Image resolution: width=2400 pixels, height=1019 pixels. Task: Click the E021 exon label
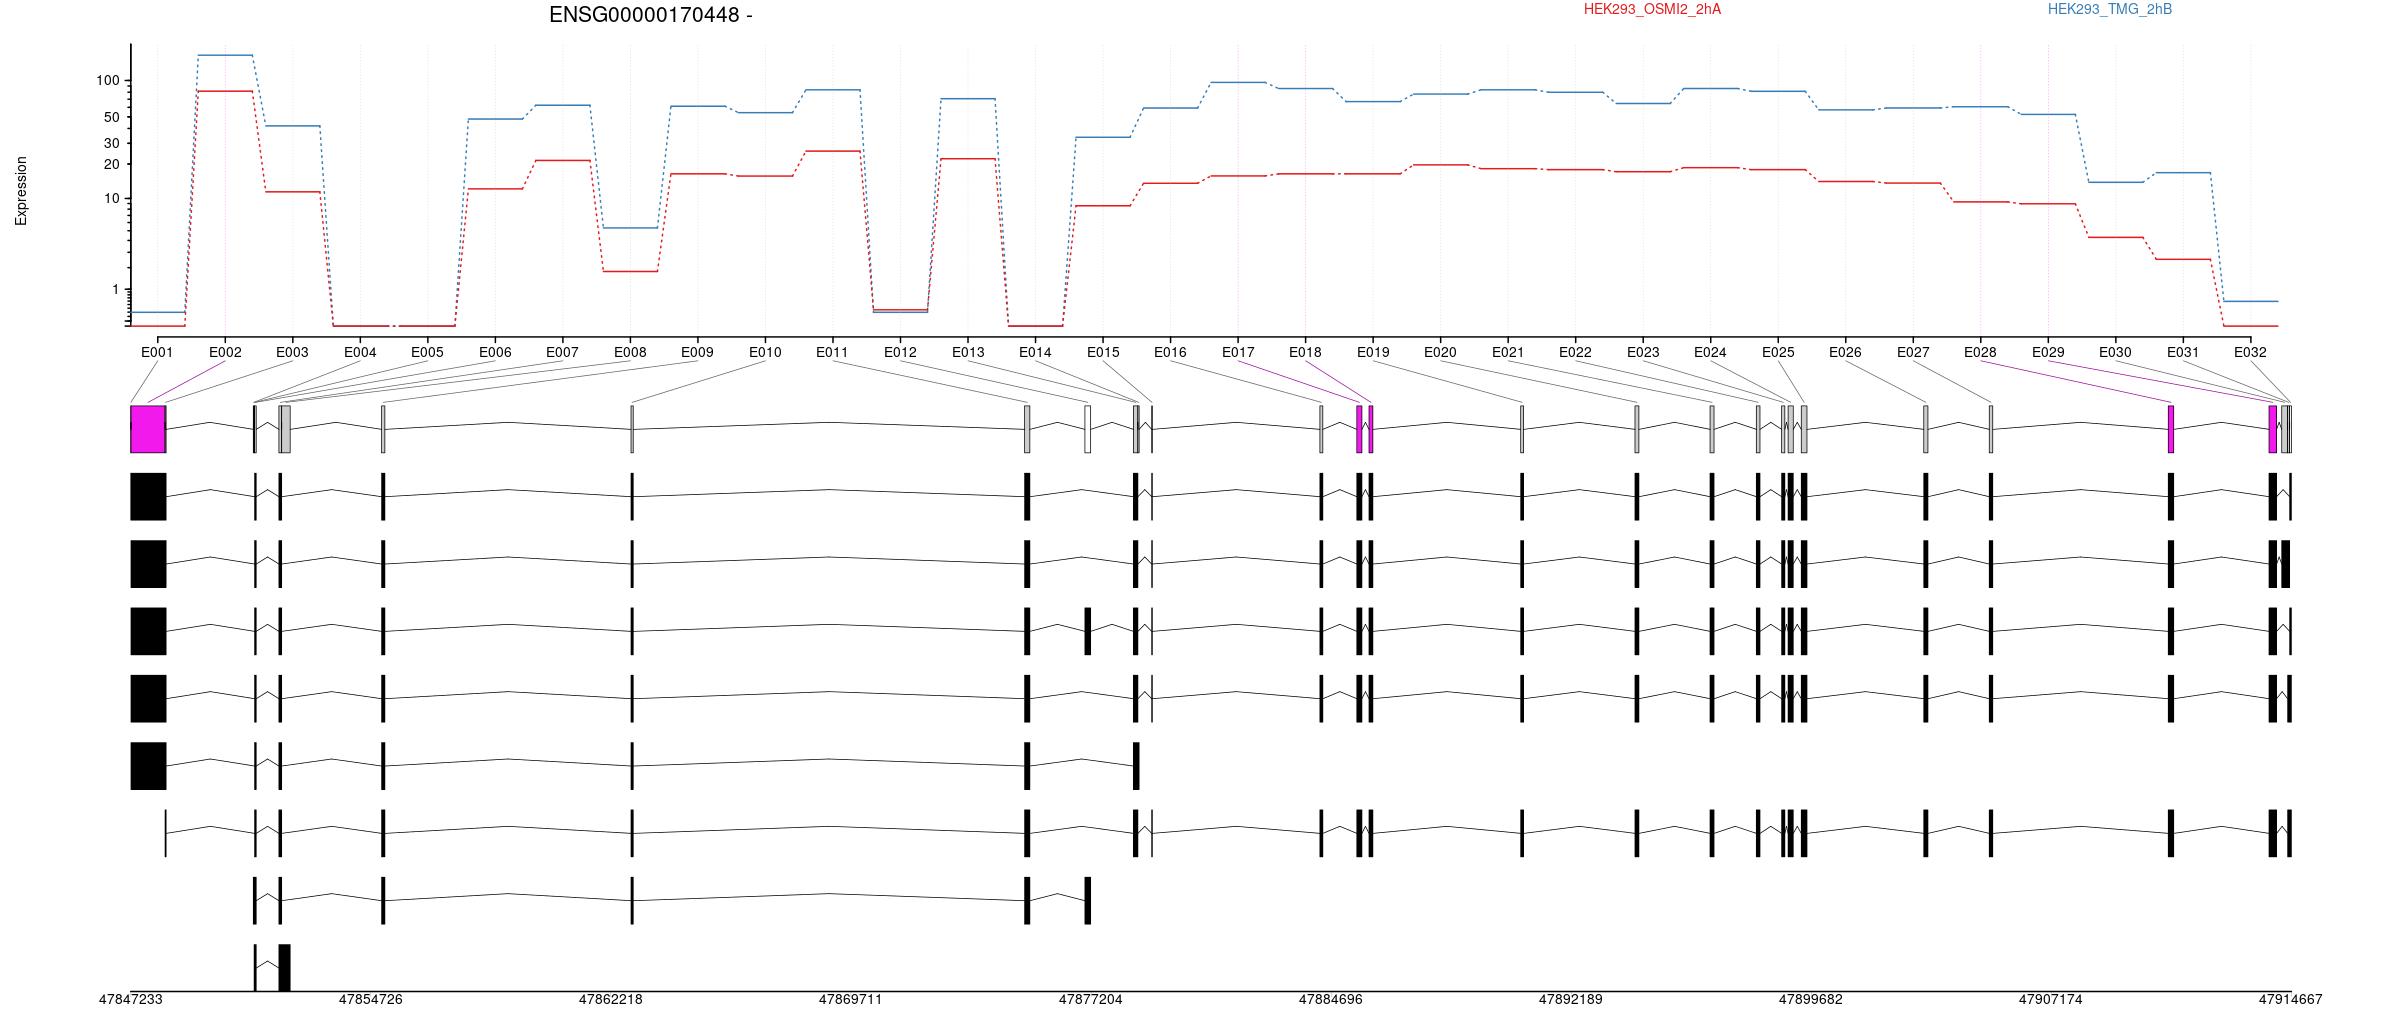click(1508, 352)
